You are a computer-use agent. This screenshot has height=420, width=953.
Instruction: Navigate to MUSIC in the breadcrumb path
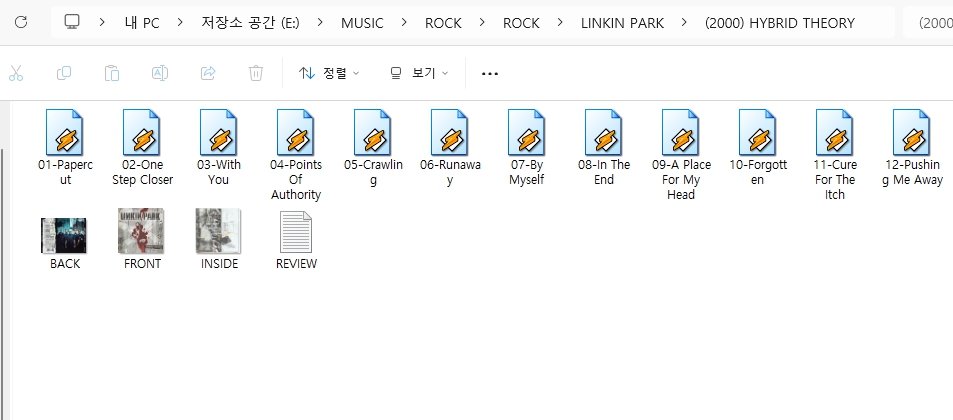click(x=362, y=23)
